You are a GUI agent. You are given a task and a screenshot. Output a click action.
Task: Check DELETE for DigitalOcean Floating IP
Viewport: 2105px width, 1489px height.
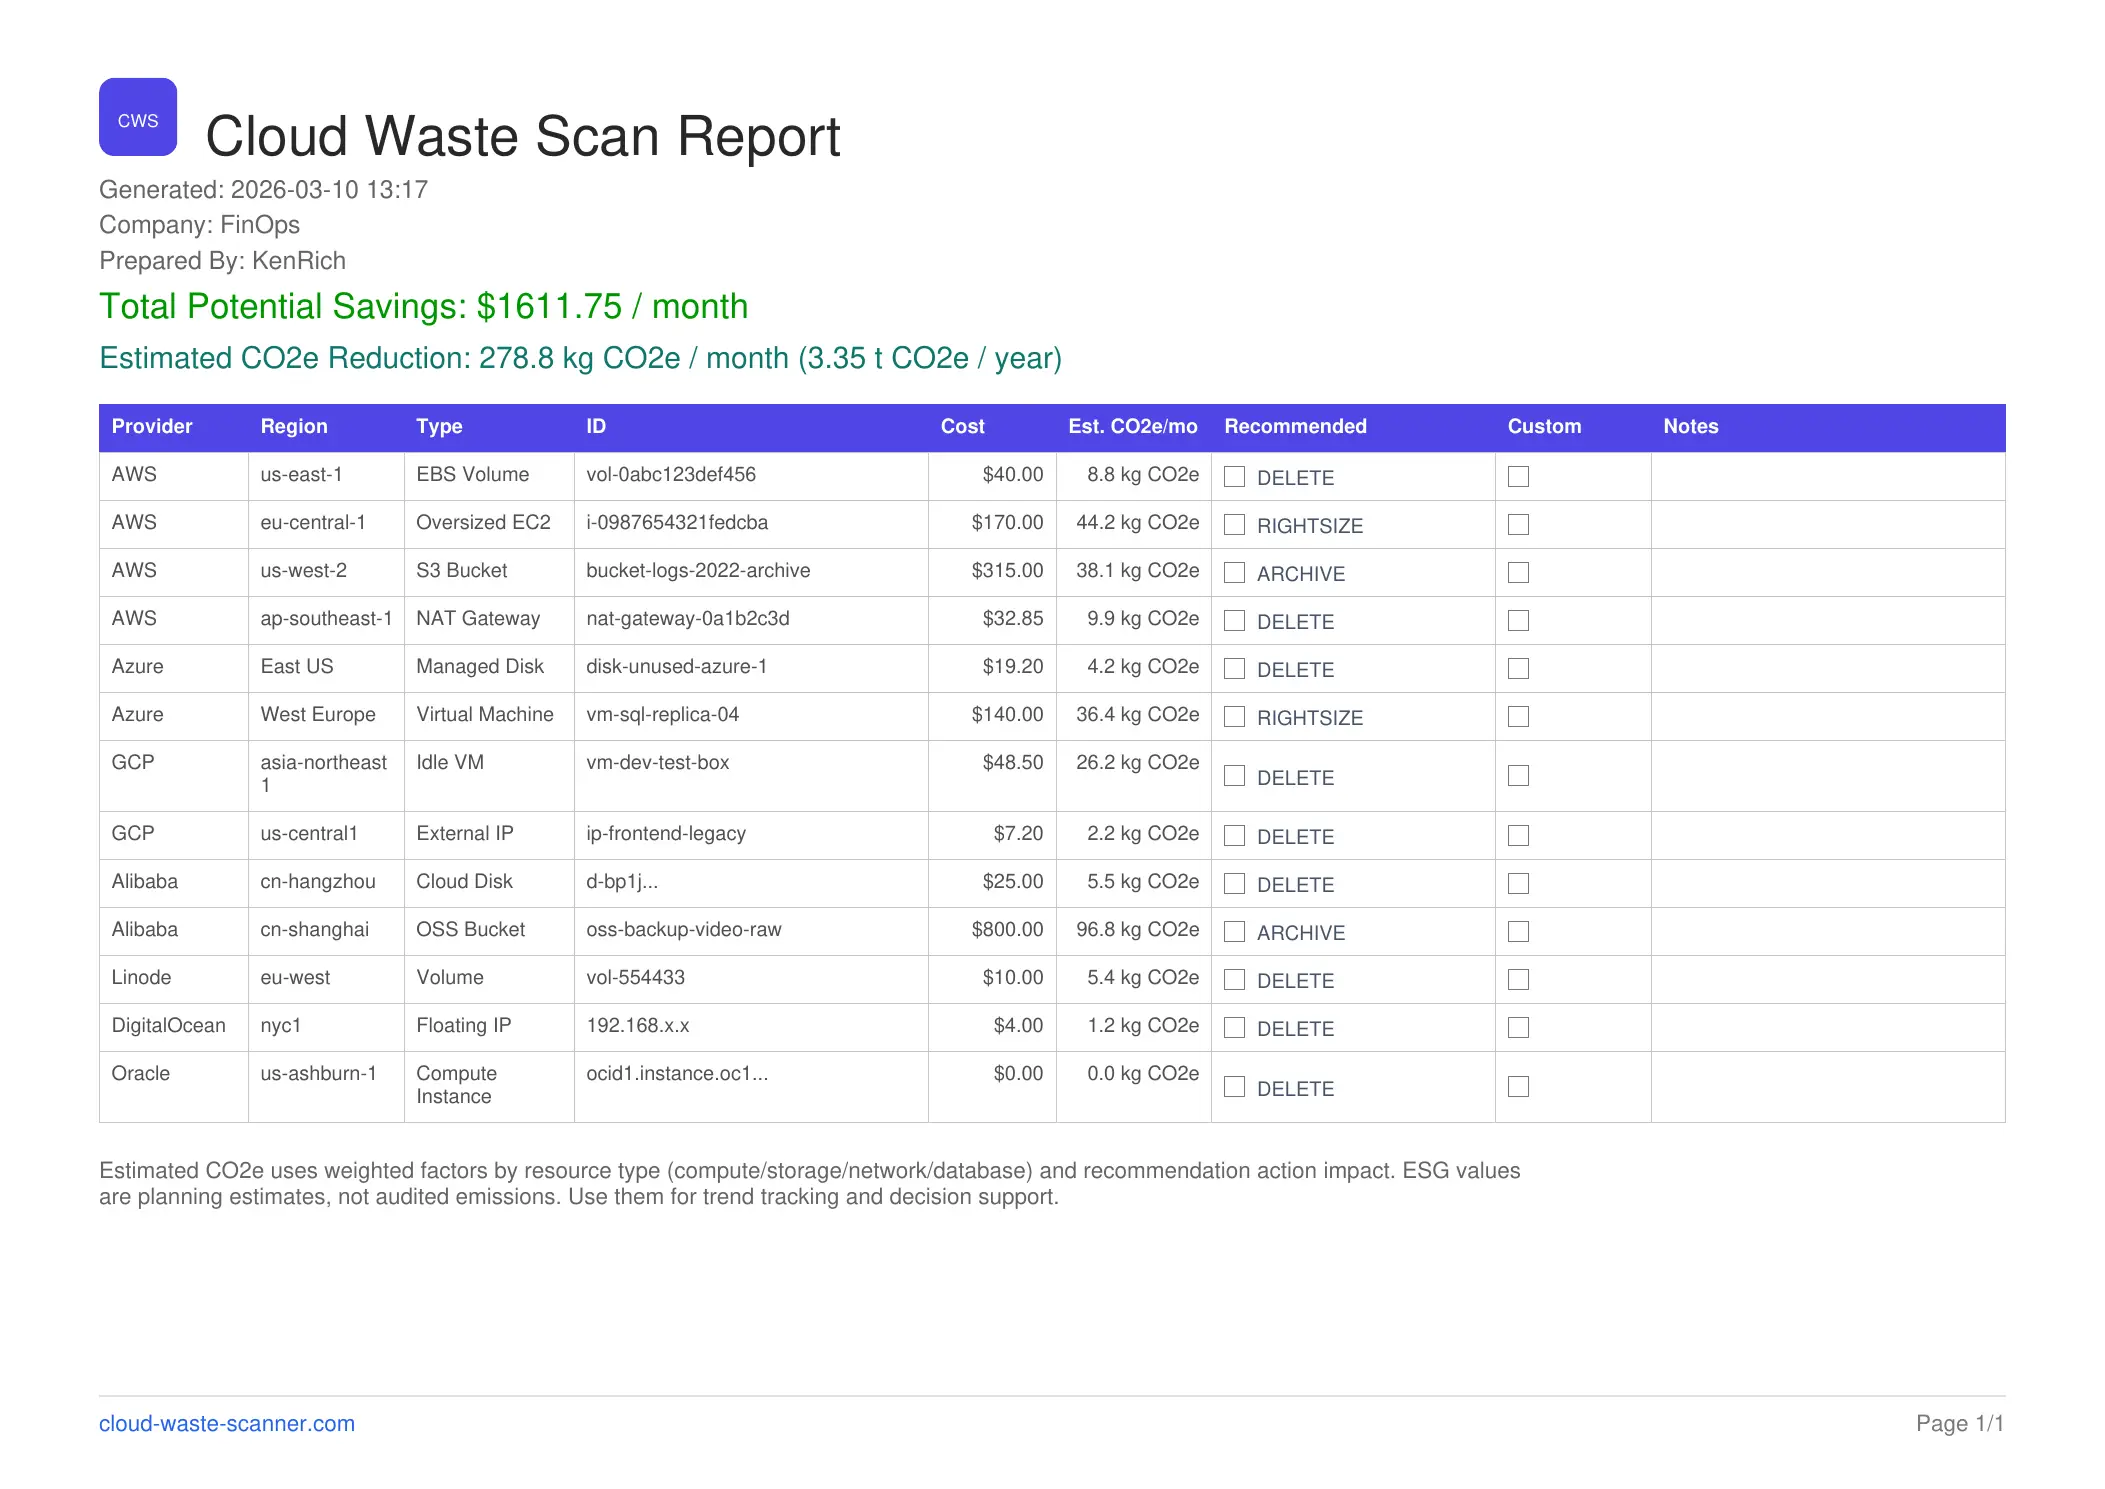click(x=1235, y=1027)
